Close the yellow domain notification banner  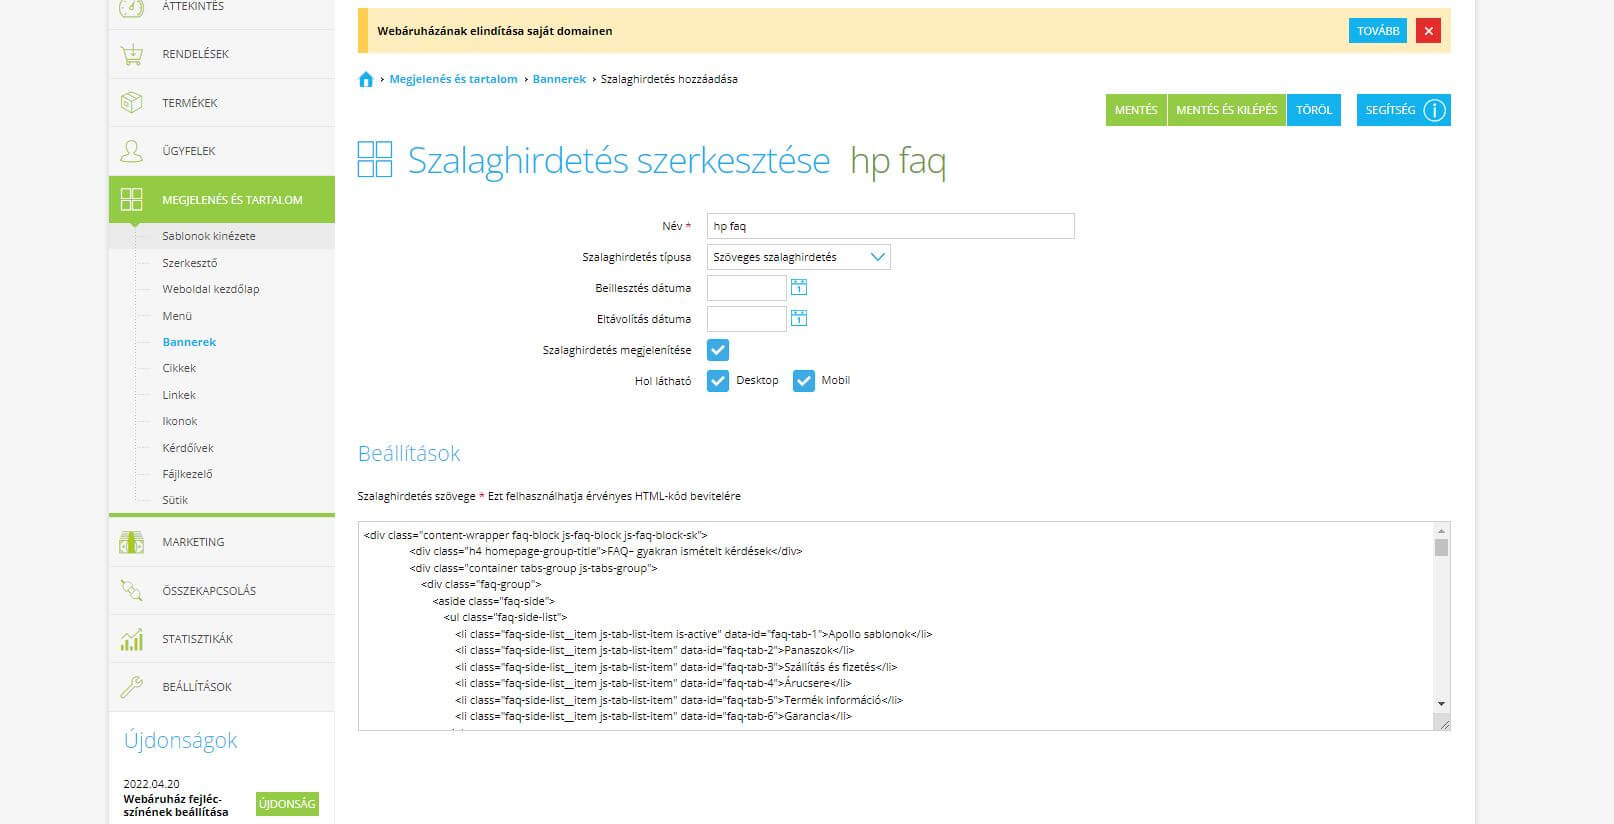(1429, 31)
